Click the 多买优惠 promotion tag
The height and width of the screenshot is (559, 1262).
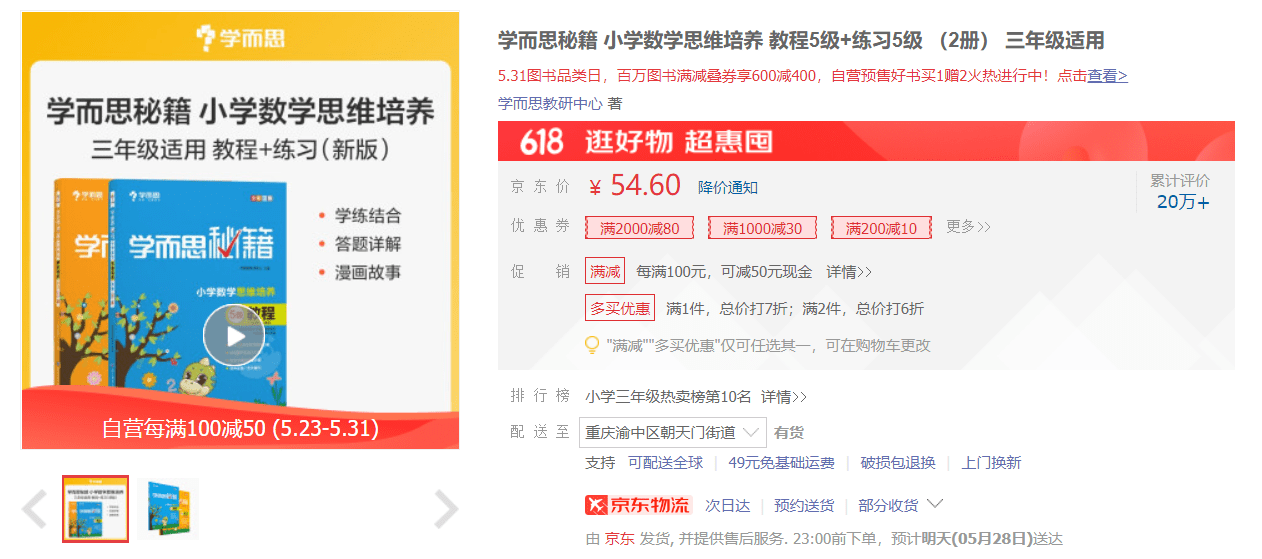point(619,308)
